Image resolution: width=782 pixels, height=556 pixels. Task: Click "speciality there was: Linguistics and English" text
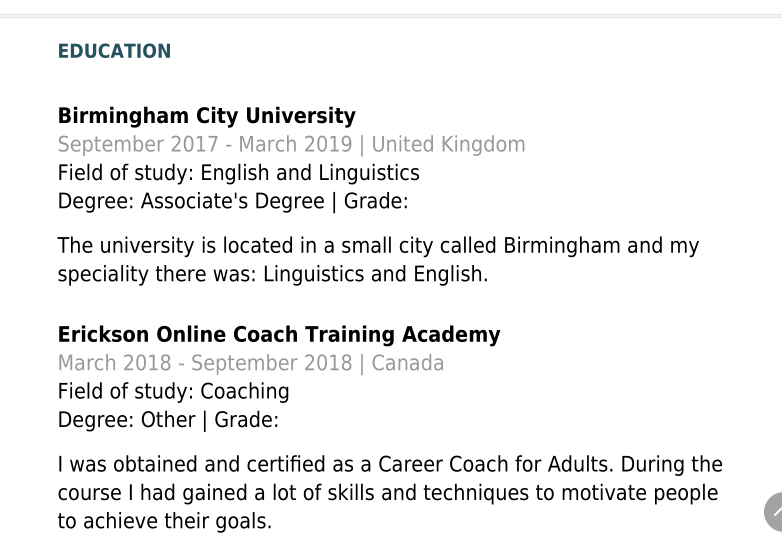272,275
